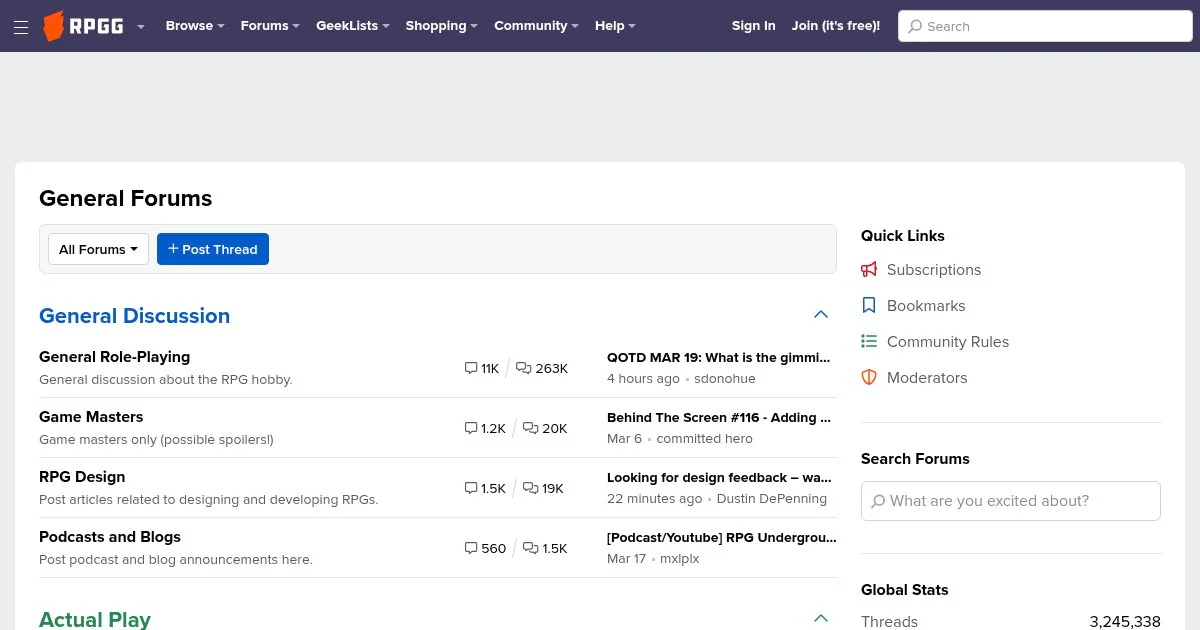Screen dimensions: 1200x630
Task: Open Looking for design feedback thread
Action: point(719,478)
